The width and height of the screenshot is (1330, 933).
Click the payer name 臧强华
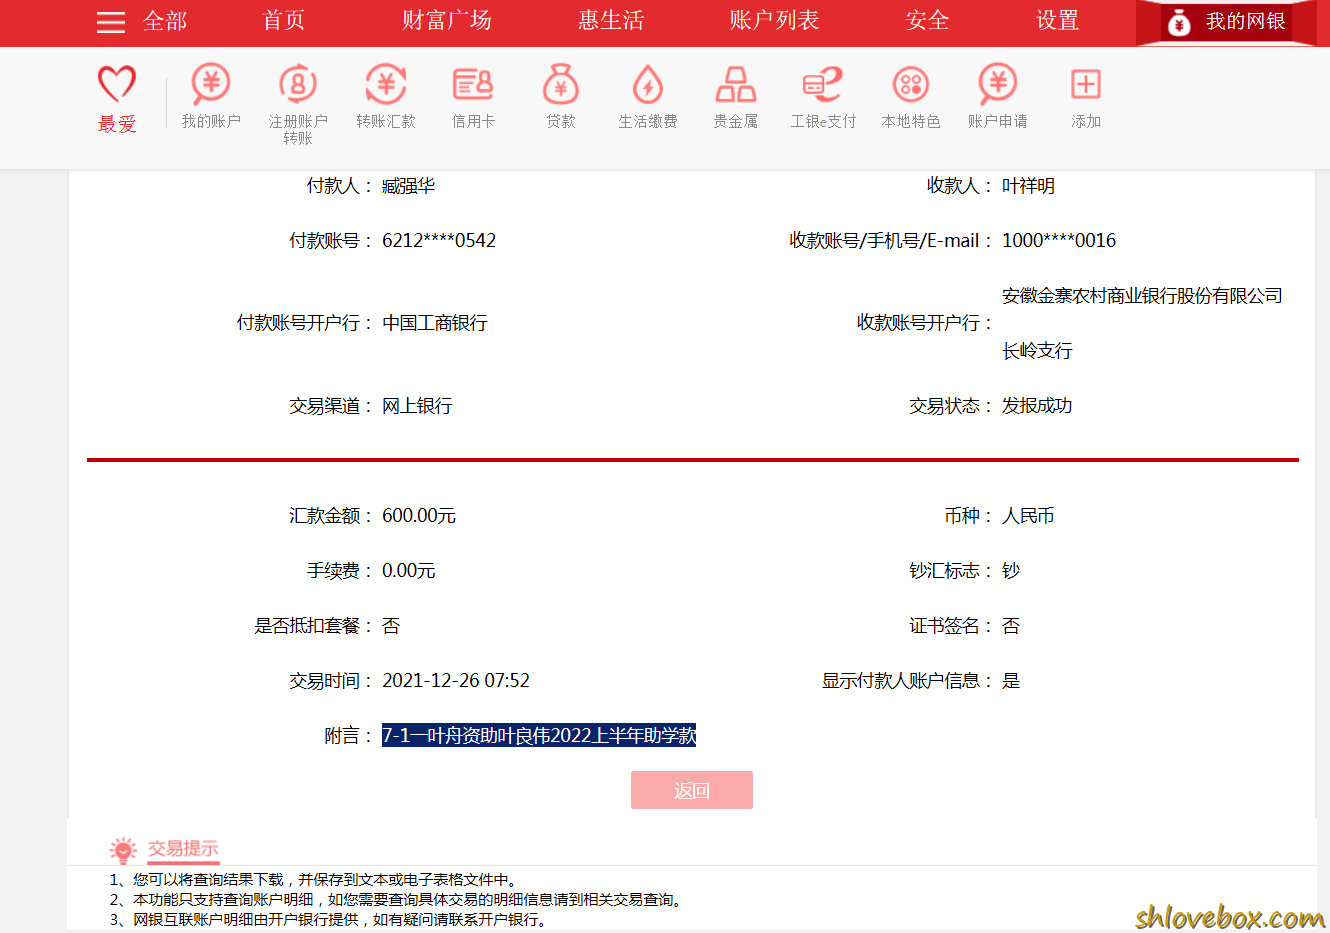[x=408, y=186]
